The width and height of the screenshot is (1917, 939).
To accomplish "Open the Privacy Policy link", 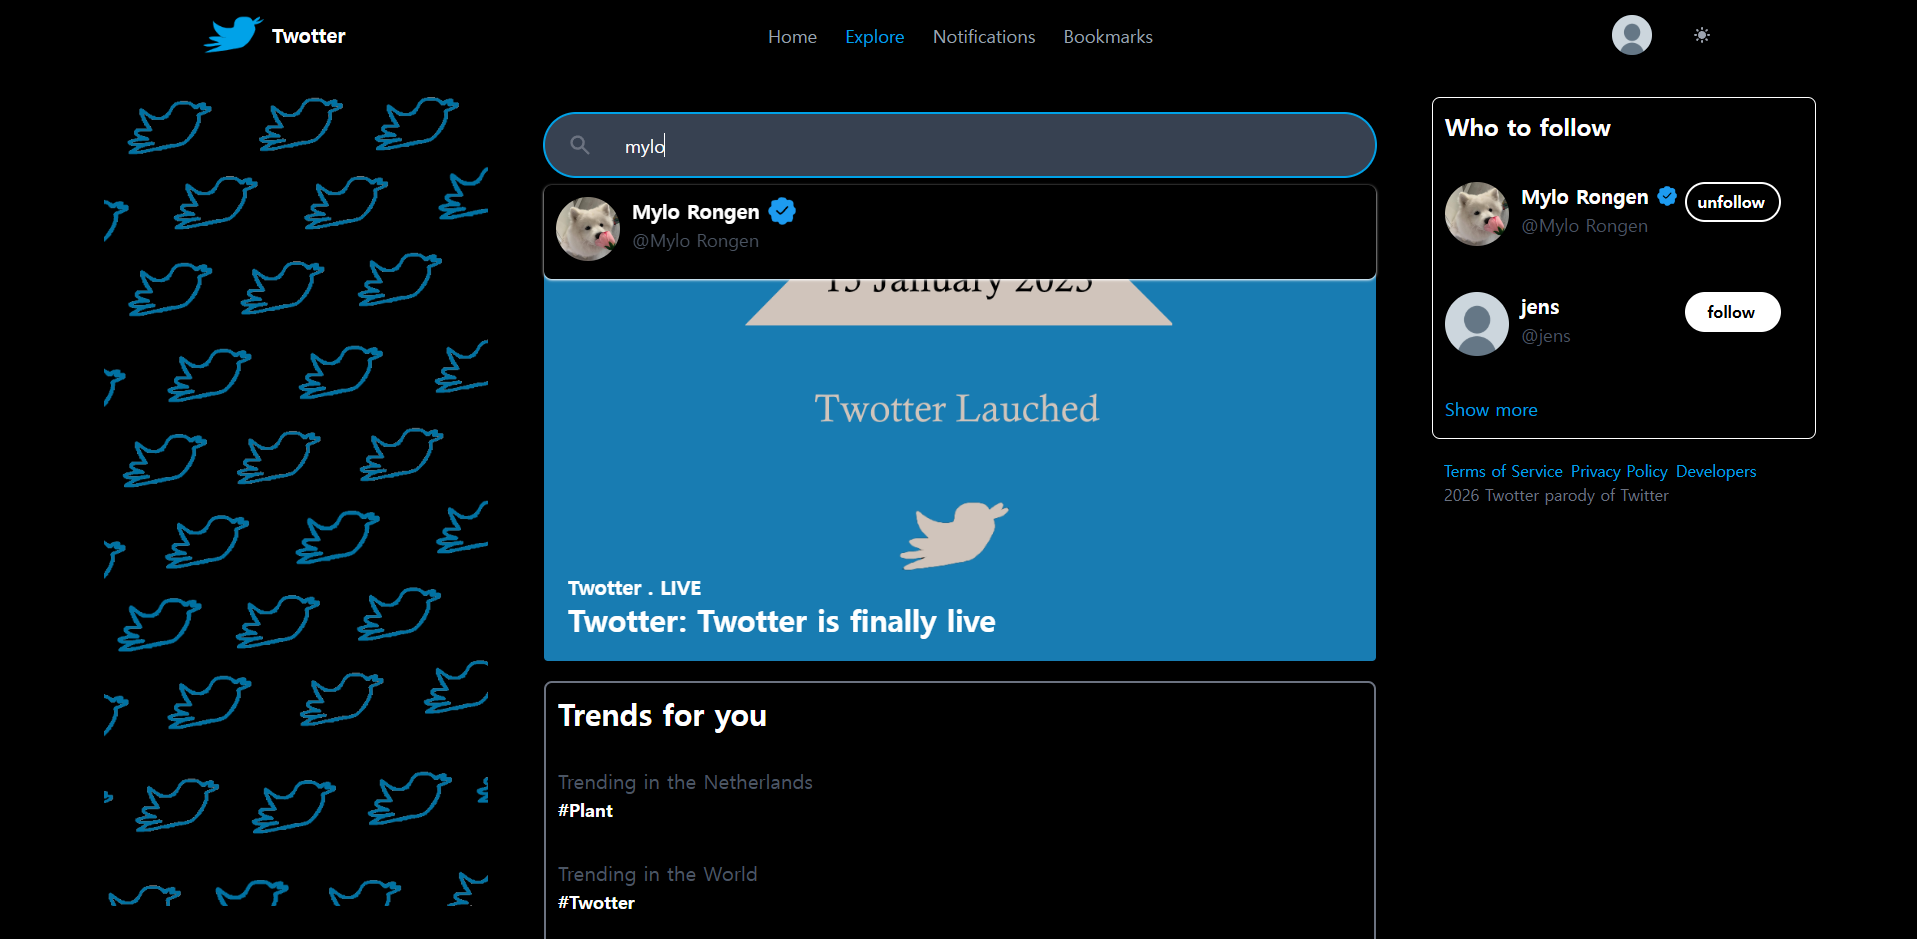I will pos(1618,472).
